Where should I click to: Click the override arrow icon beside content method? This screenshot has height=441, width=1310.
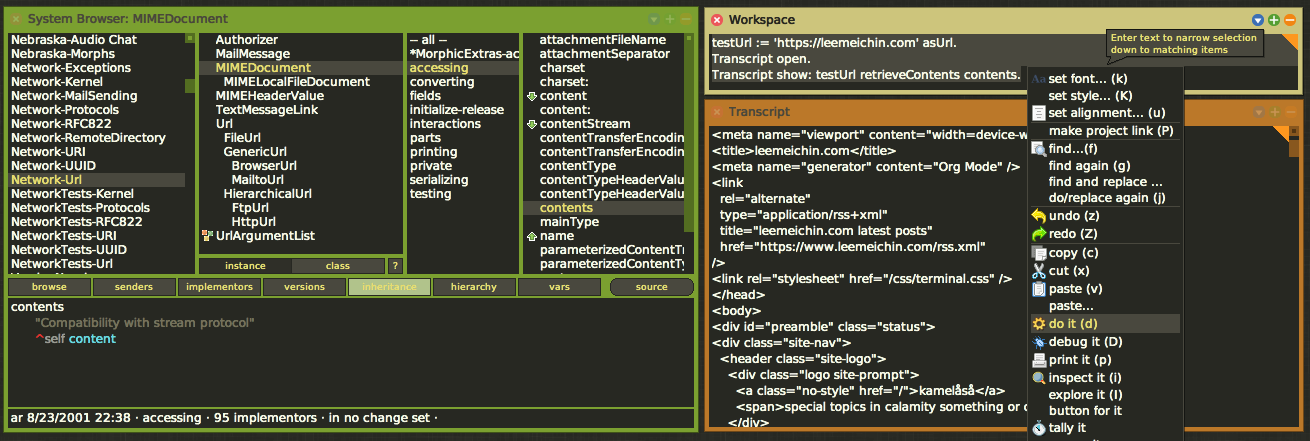530,96
